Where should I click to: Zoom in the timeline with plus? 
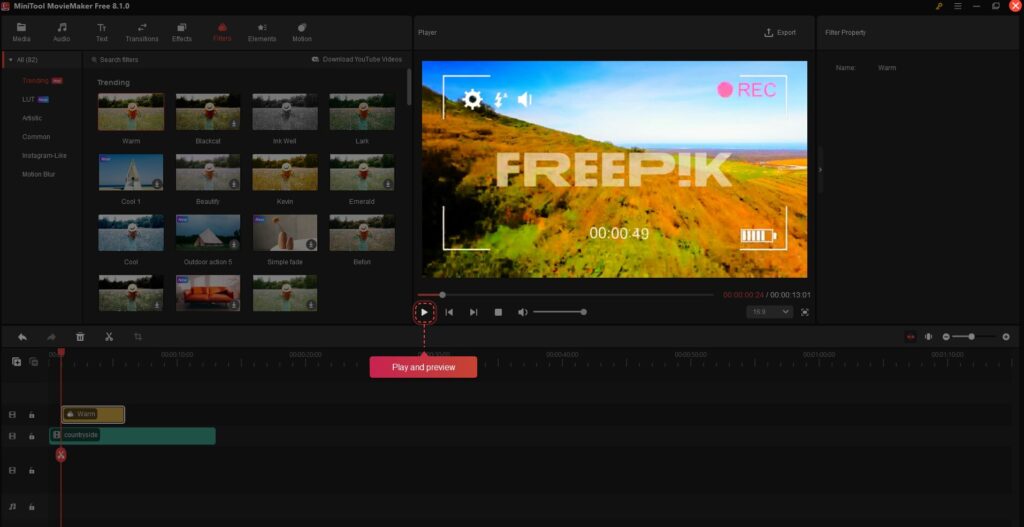[x=1006, y=337]
